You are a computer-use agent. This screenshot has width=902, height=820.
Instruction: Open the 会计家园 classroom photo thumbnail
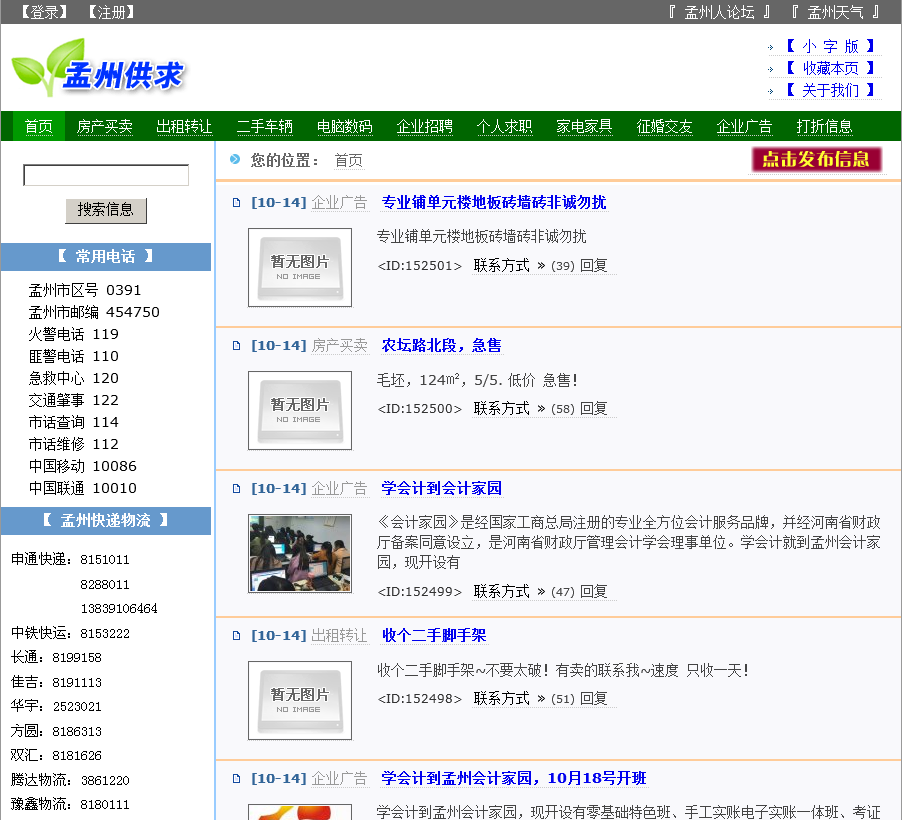pyautogui.click(x=300, y=553)
